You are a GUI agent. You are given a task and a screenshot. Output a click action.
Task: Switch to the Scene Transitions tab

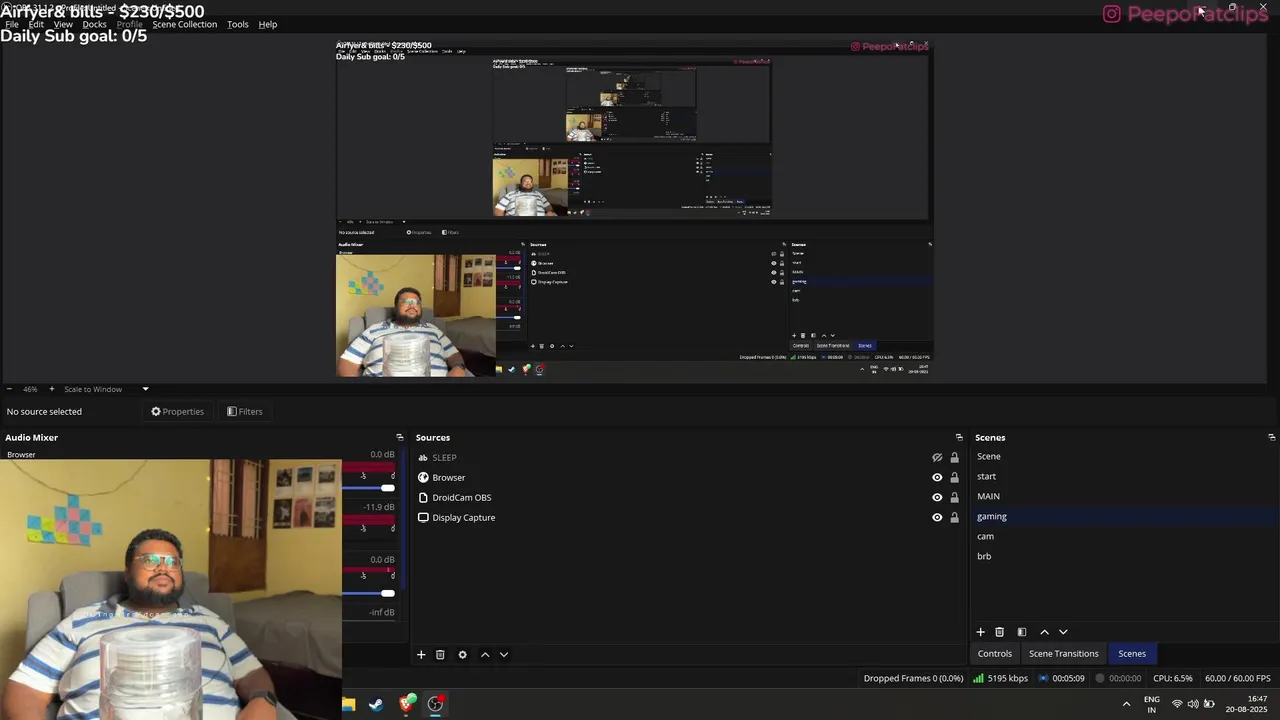click(1064, 654)
